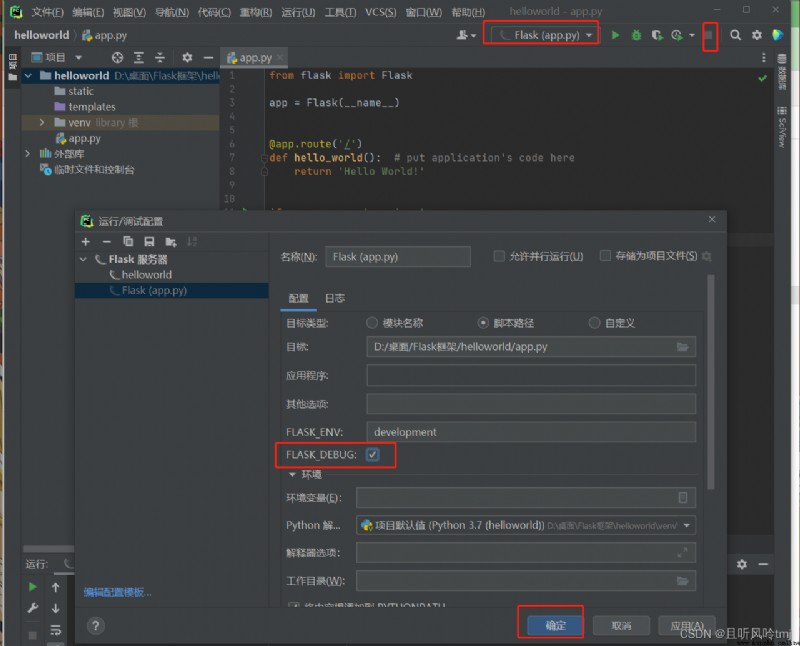The width and height of the screenshot is (800, 646).
Task: Select module name radio button
Action: point(372,322)
